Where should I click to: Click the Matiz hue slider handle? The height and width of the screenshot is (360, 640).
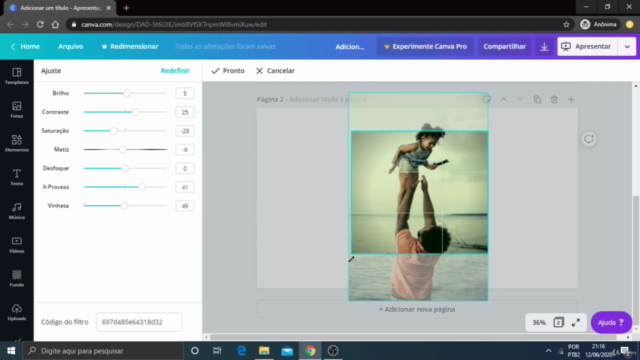[122, 149]
